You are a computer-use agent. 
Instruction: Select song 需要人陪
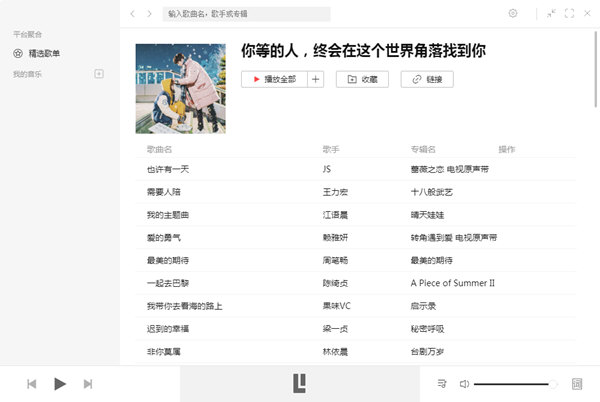pyautogui.click(x=164, y=192)
